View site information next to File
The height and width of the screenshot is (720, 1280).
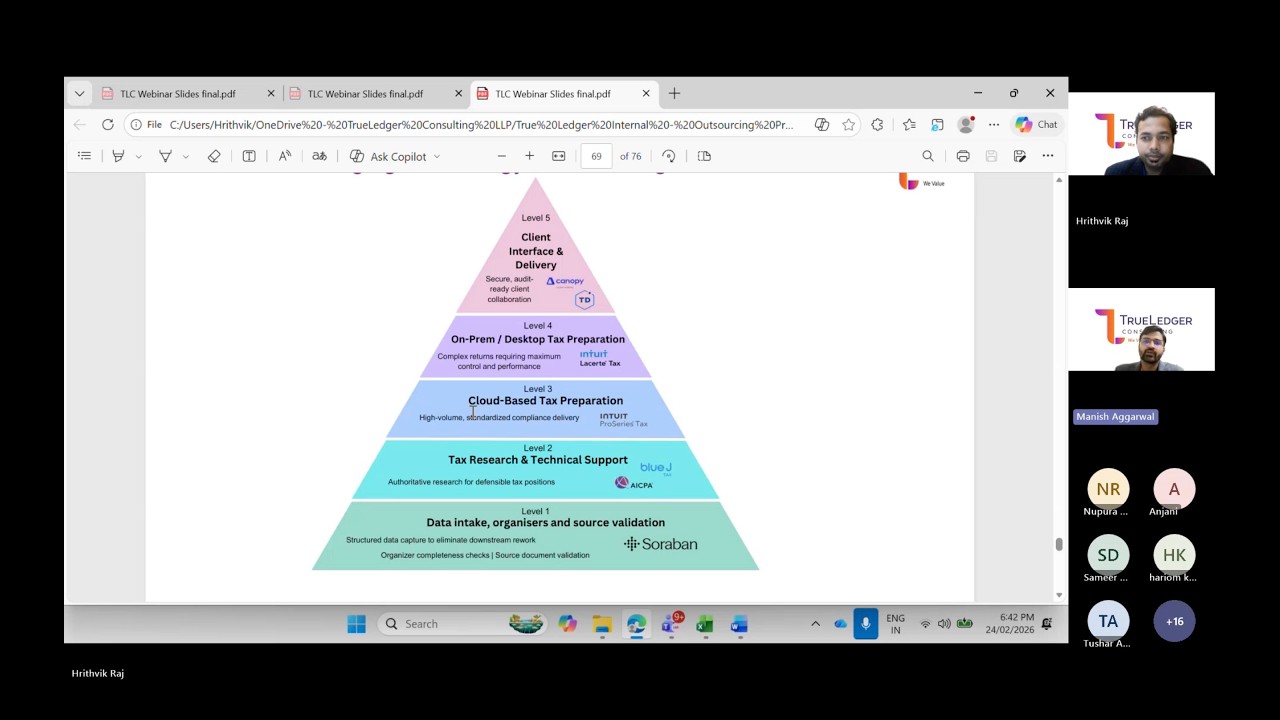click(147, 125)
